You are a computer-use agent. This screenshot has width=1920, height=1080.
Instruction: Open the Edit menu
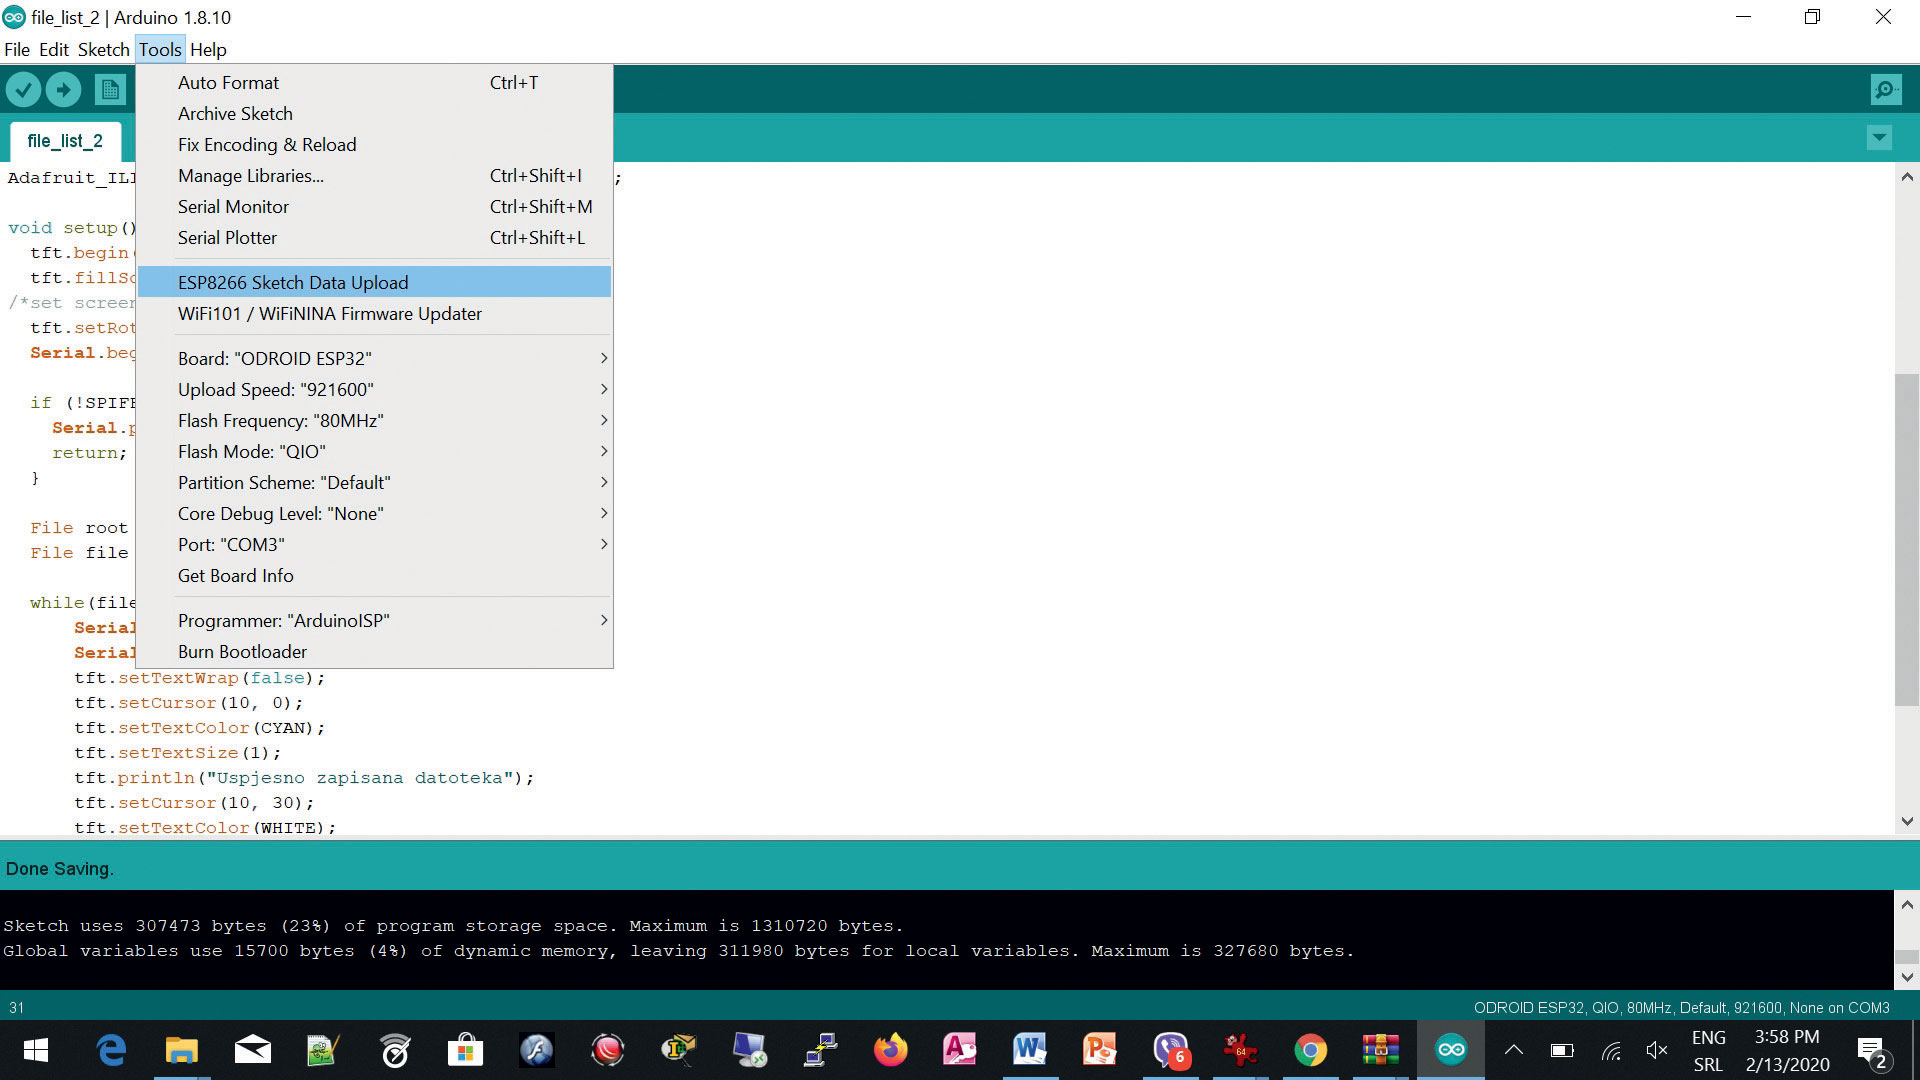point(53,49)
